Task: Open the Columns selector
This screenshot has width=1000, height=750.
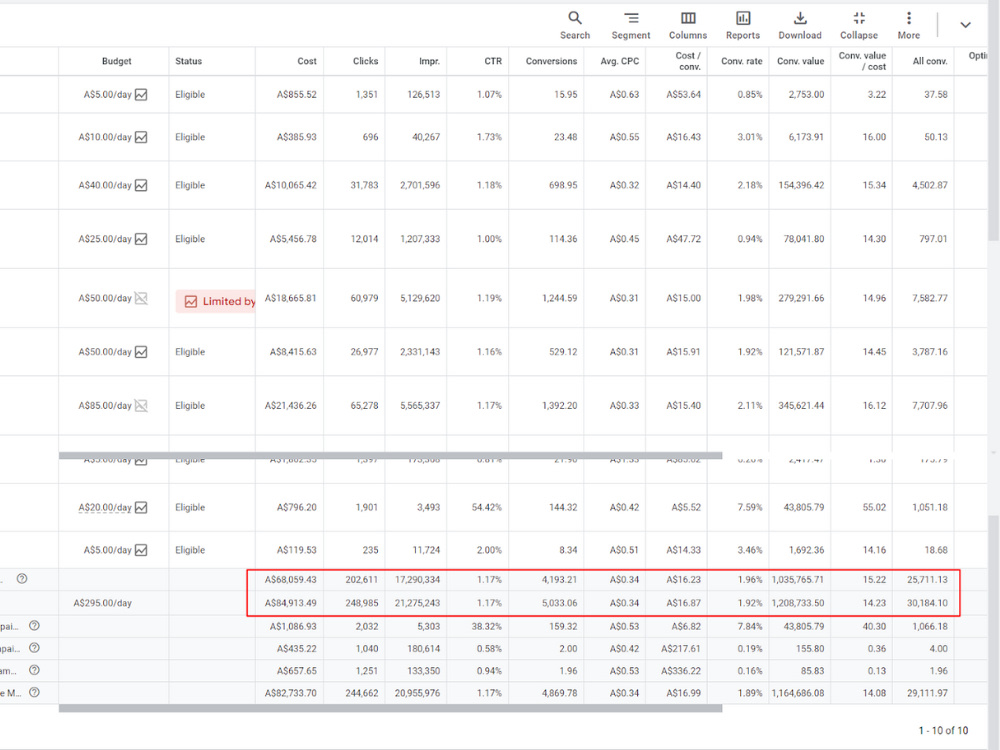Action: pyautogui.click(x=688, y=26)
